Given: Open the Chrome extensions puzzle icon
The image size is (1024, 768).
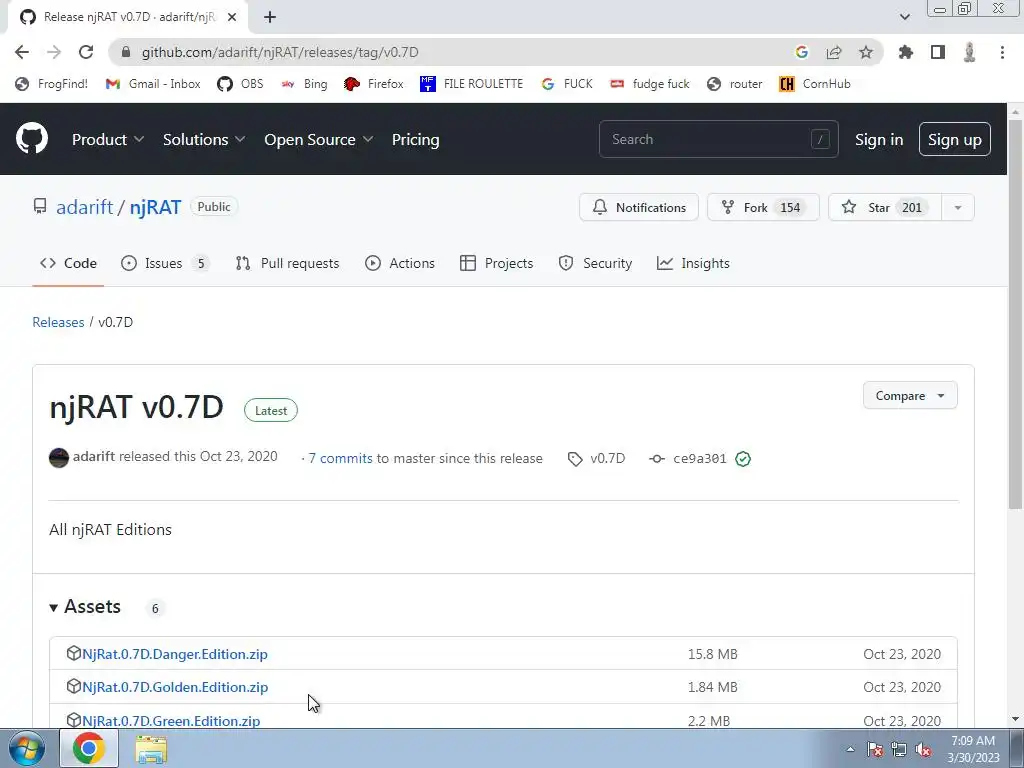Looking at the screenshot, I should [x=906, y=52].
